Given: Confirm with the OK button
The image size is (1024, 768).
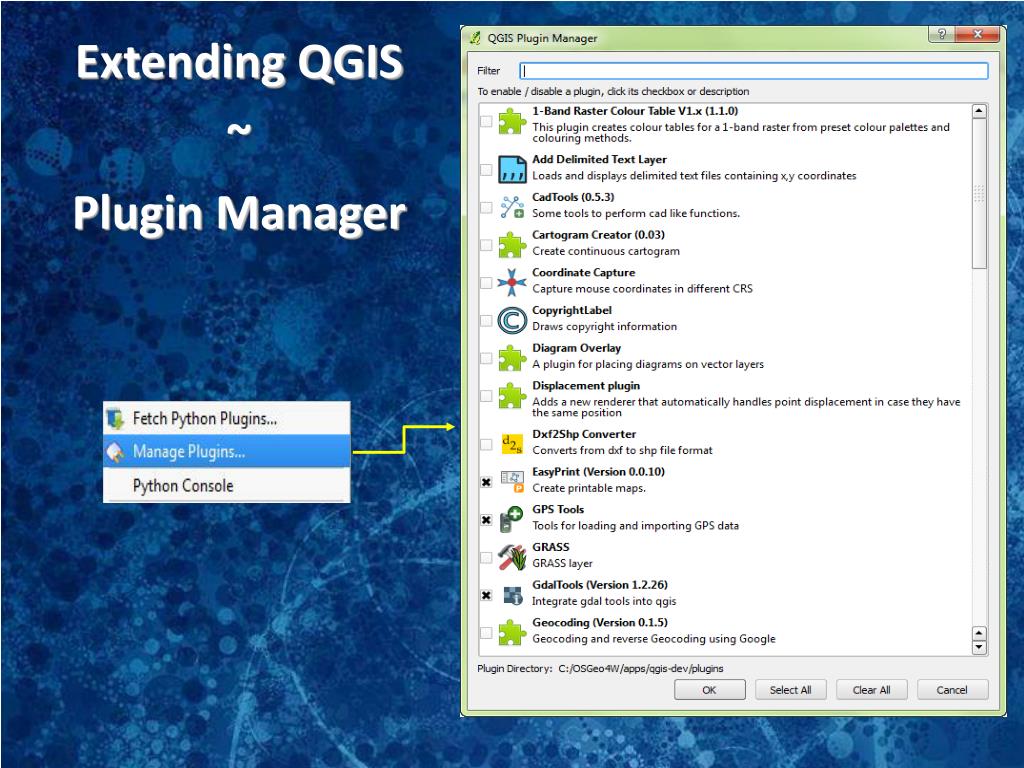Looking at the screenshot, I should (709, 690).
